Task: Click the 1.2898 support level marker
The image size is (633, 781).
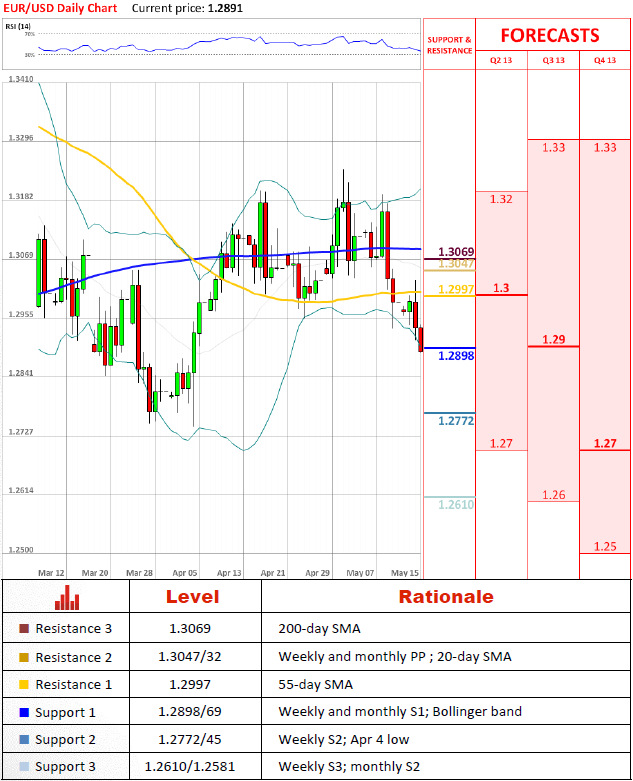Action: pyautogui.click(x=456, y=356)
